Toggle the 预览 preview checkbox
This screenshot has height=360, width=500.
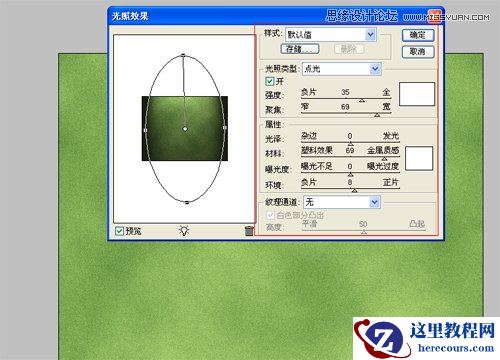[119, 231]
